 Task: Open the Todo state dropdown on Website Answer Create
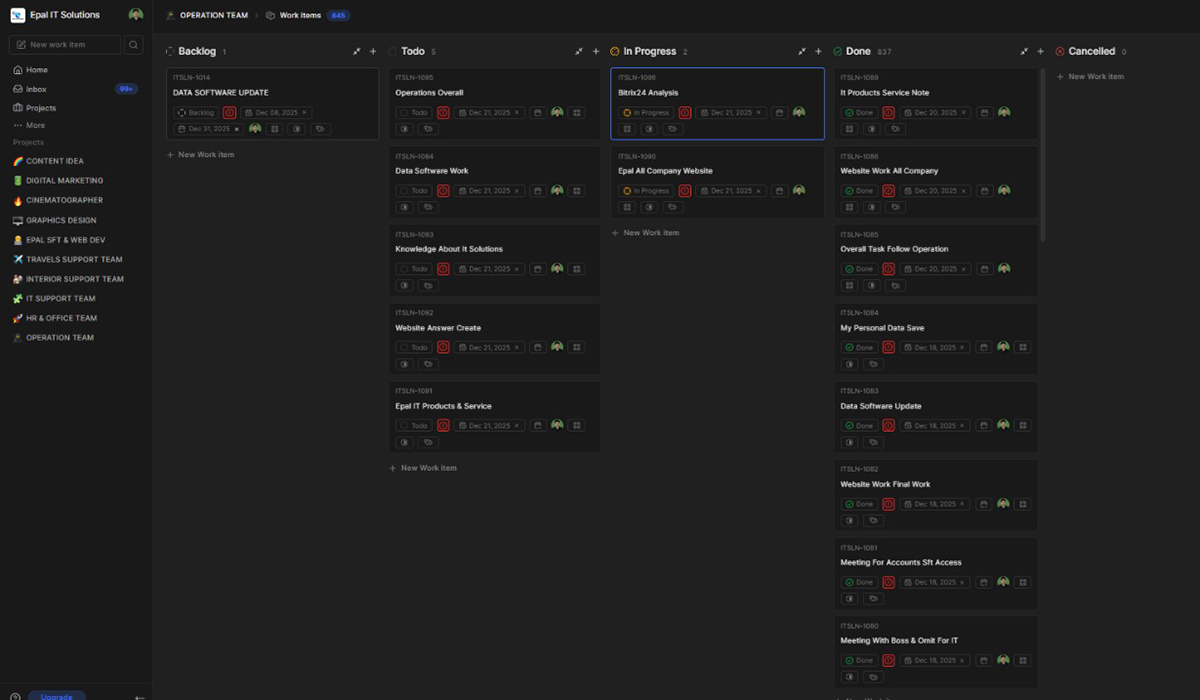pos(413,347)
